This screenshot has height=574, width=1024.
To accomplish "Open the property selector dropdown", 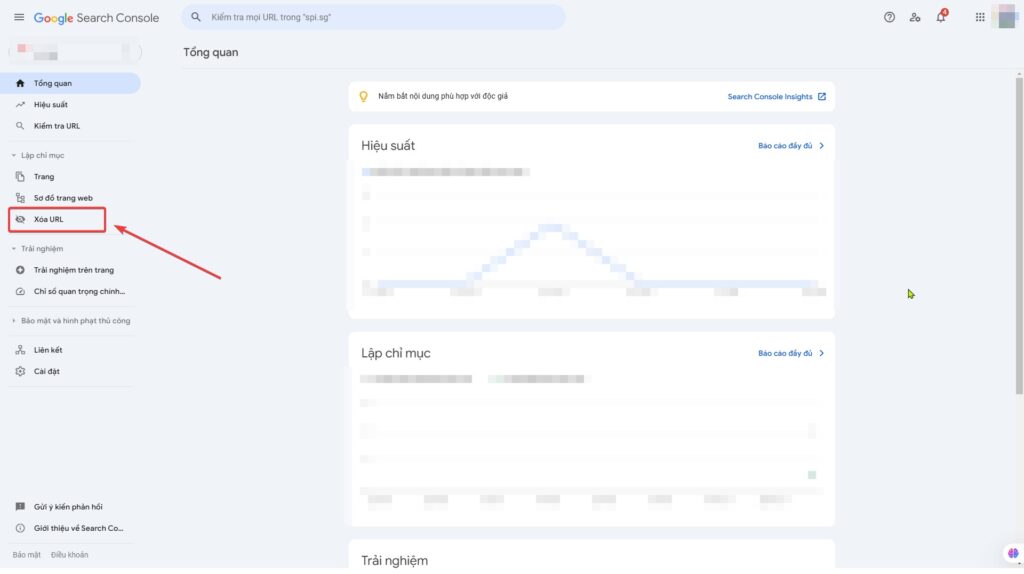I will [x=75, y=52].
